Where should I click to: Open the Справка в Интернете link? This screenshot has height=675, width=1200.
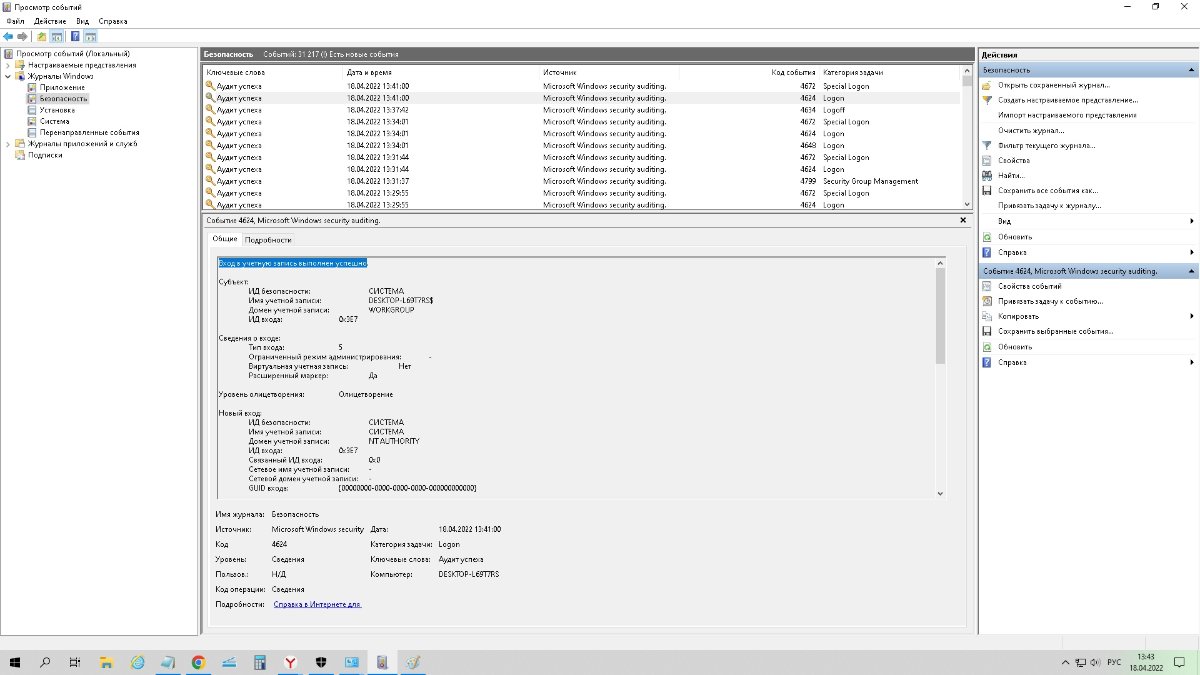click(317, 604)
